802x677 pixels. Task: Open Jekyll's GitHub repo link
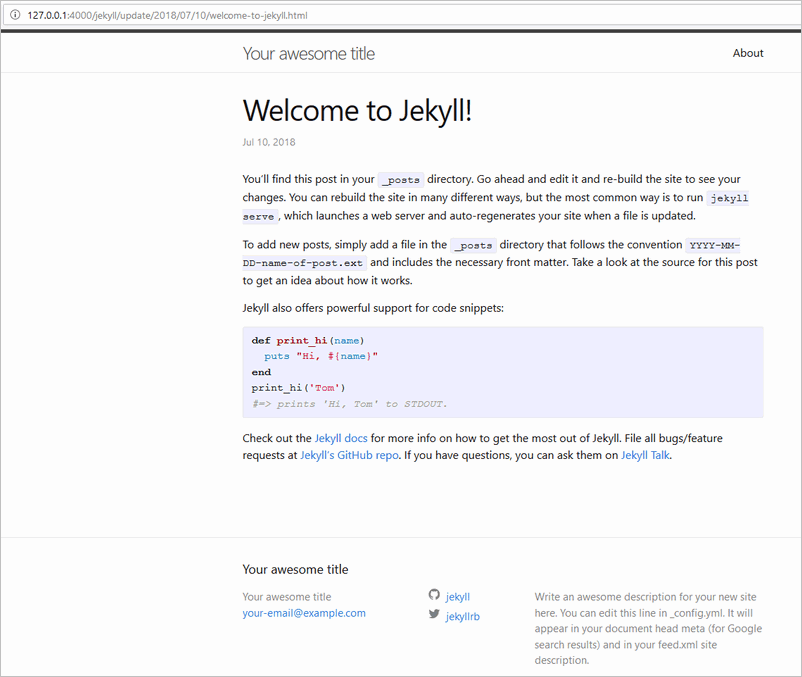coord(349,455)
